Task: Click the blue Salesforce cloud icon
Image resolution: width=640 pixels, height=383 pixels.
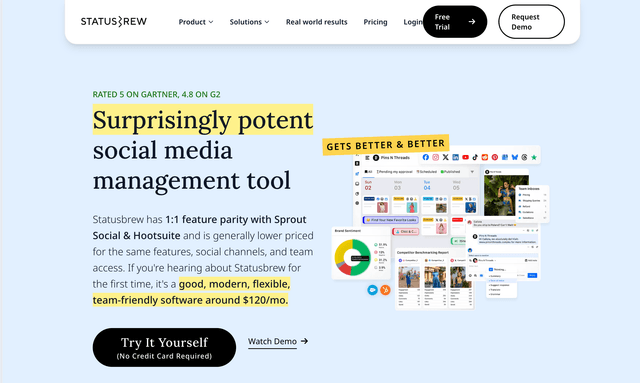Action: click(372, 290)
